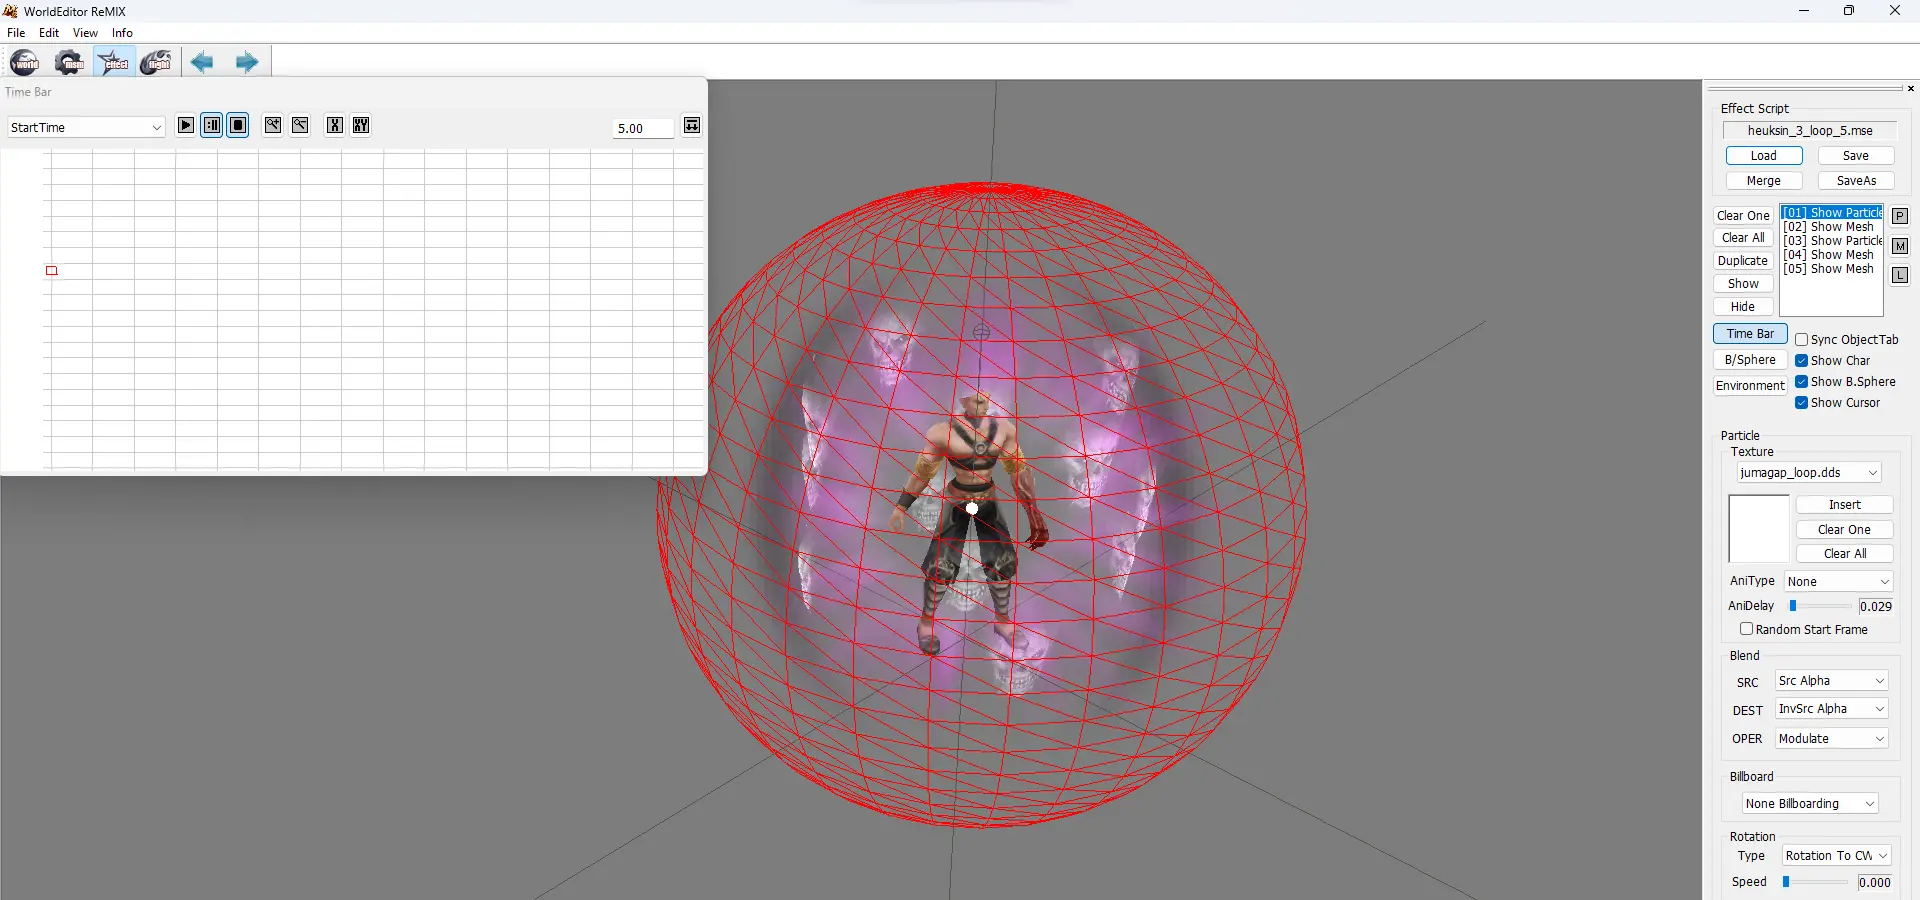This screenshot has height=900, width=1920.
Task: Zoom out the time bar graph
Action: 300,125
